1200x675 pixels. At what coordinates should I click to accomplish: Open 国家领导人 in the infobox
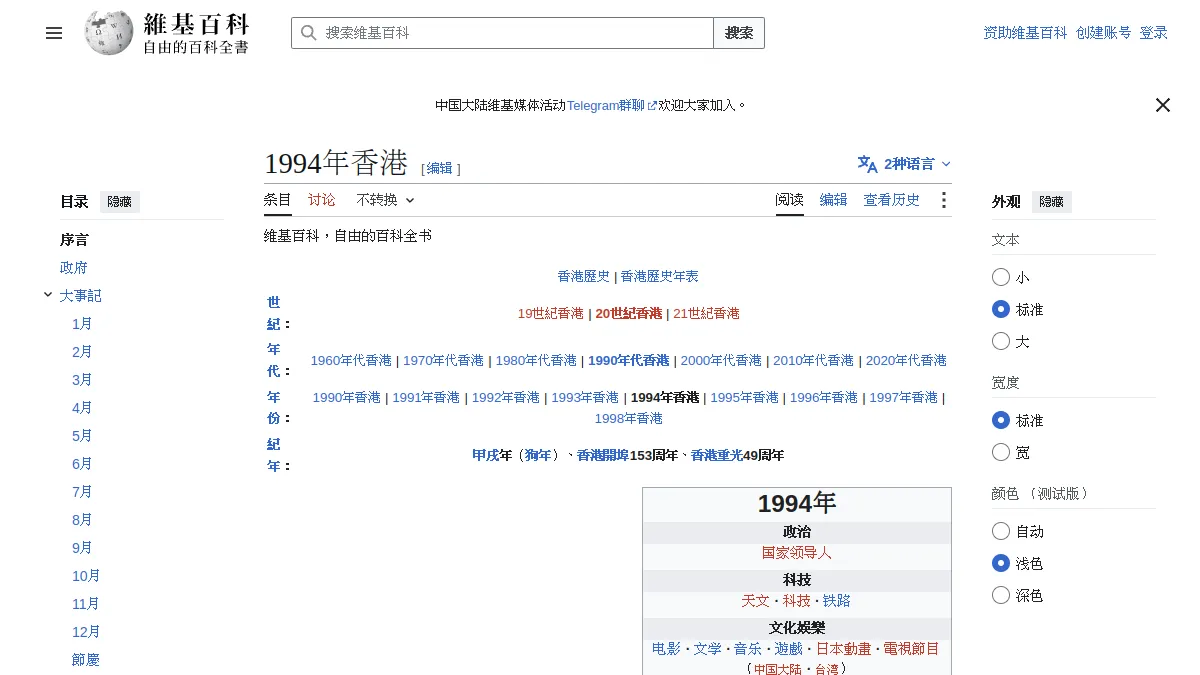click(x=797, y=553)
